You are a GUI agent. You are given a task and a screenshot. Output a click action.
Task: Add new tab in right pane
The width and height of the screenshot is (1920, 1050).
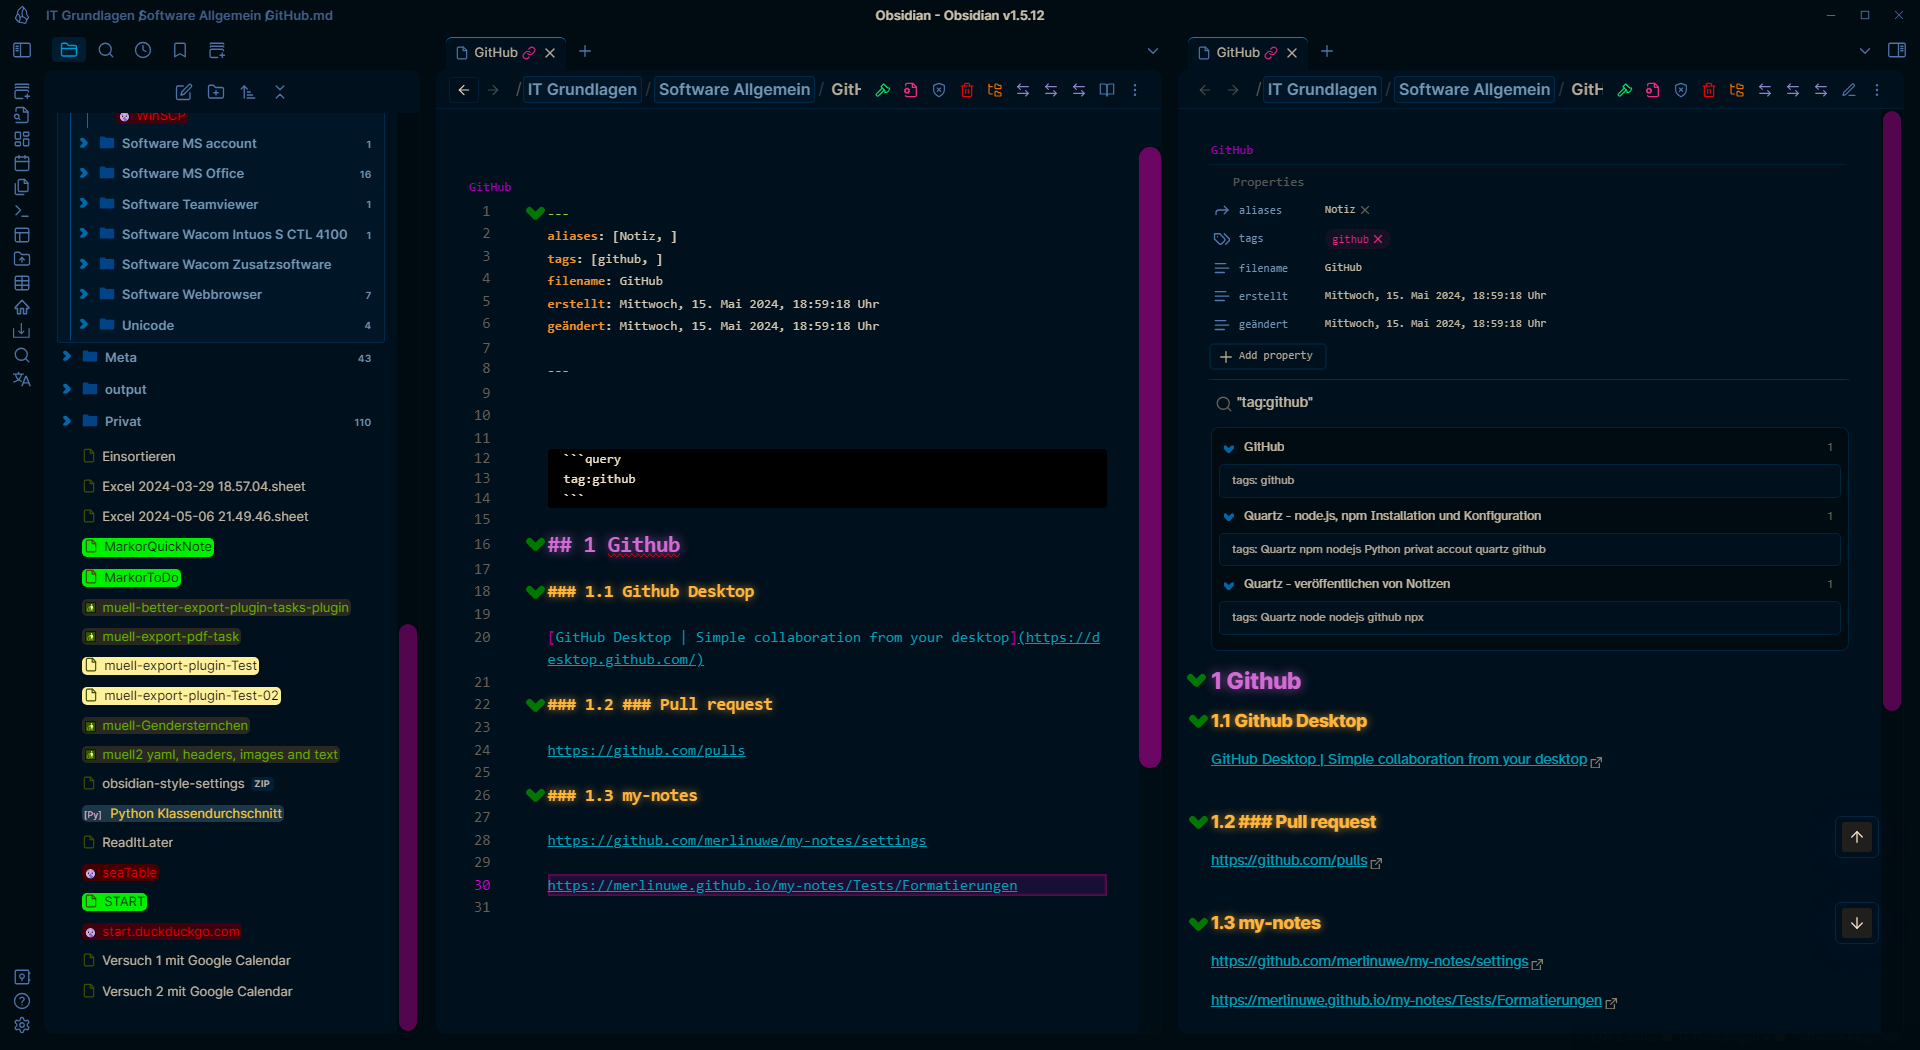click(1327, 51)
